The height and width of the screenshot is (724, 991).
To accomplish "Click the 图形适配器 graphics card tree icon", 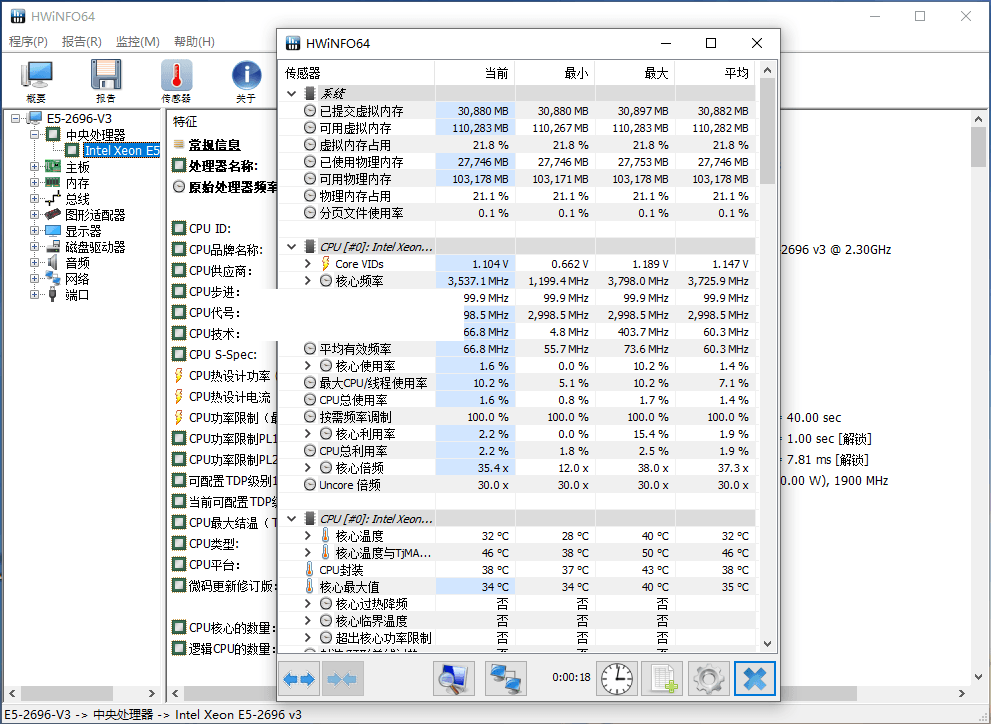I will point(52,215).
